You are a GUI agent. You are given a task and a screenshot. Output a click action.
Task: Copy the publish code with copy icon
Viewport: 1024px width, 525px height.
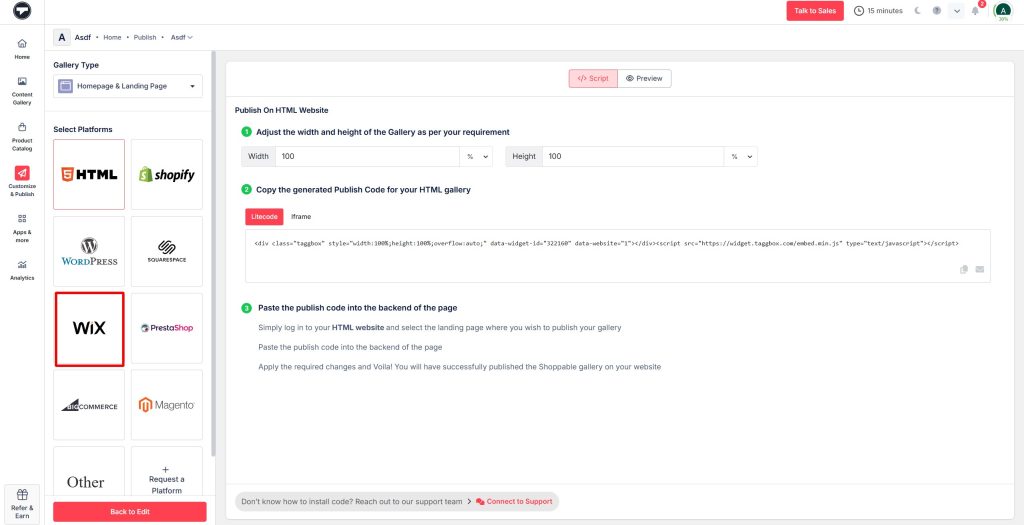point(964,269)
